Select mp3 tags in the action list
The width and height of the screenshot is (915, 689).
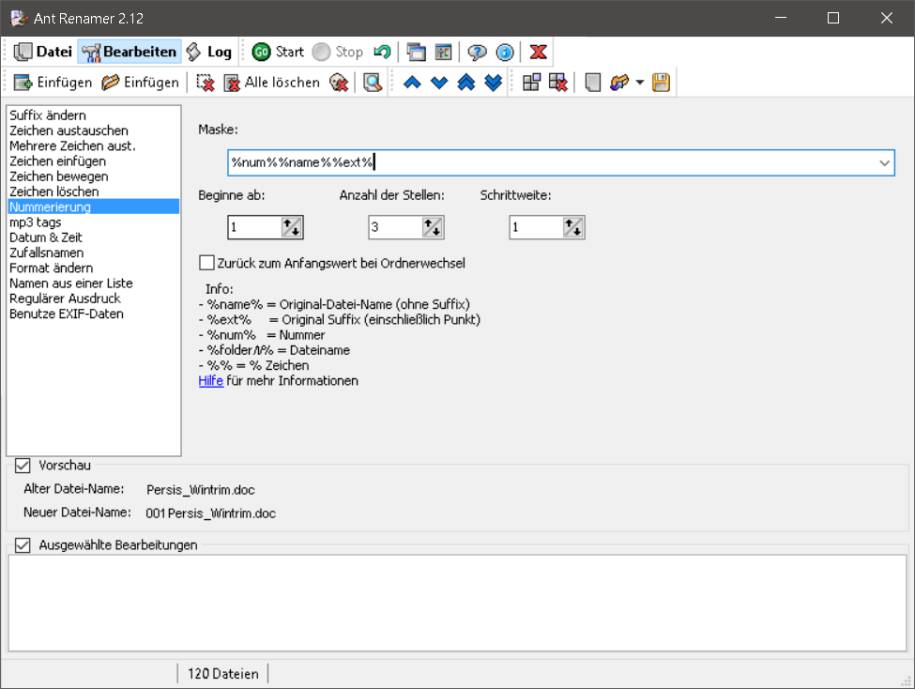pos(35,222)
